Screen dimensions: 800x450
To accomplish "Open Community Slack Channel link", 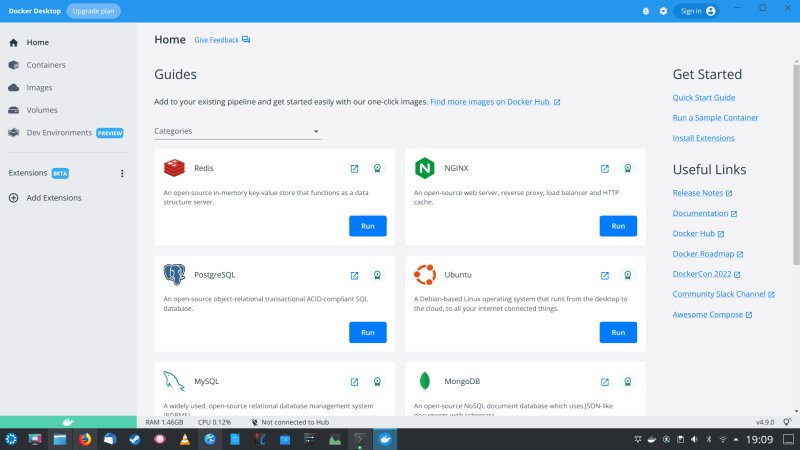I will coord(723,294).
